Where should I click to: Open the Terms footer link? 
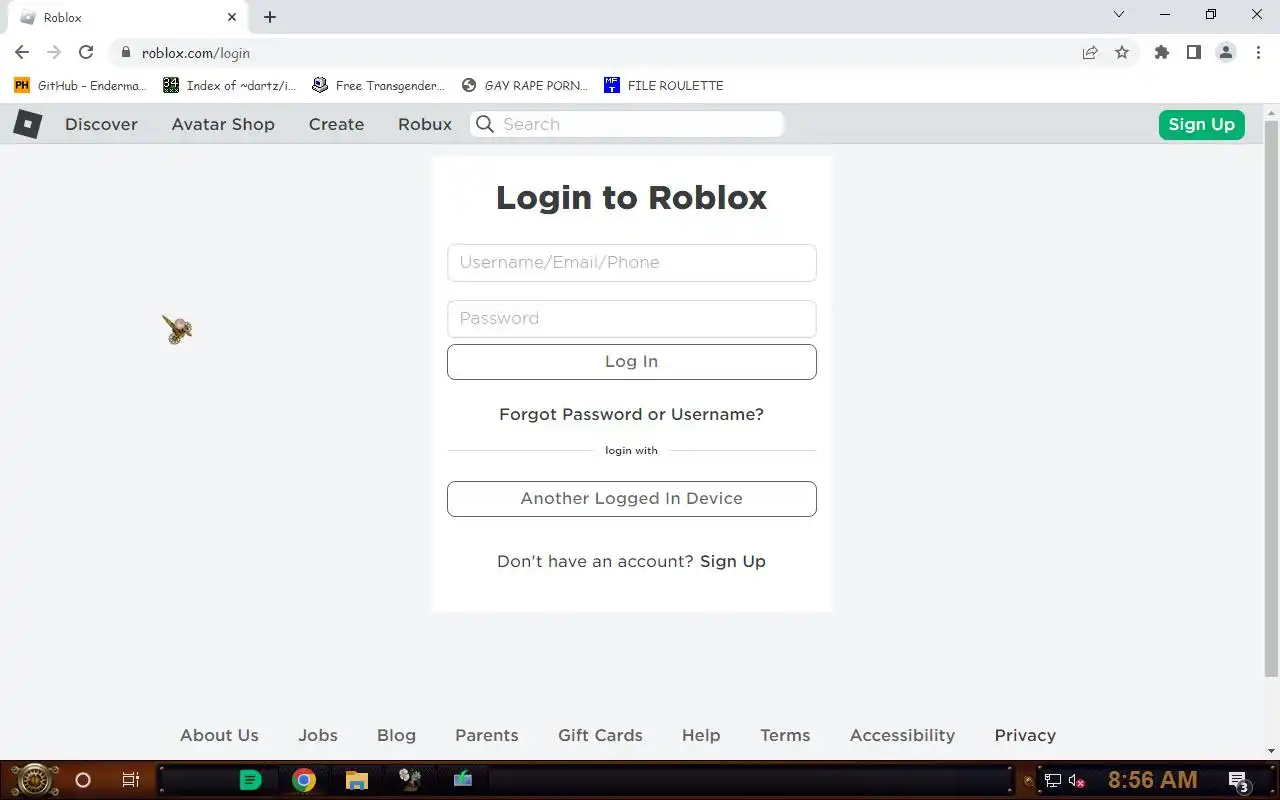pos(785,735)
